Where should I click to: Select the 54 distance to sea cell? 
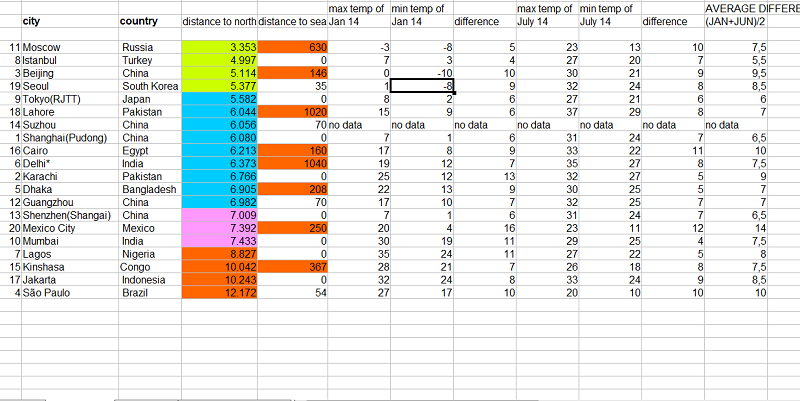coord(292,293)
